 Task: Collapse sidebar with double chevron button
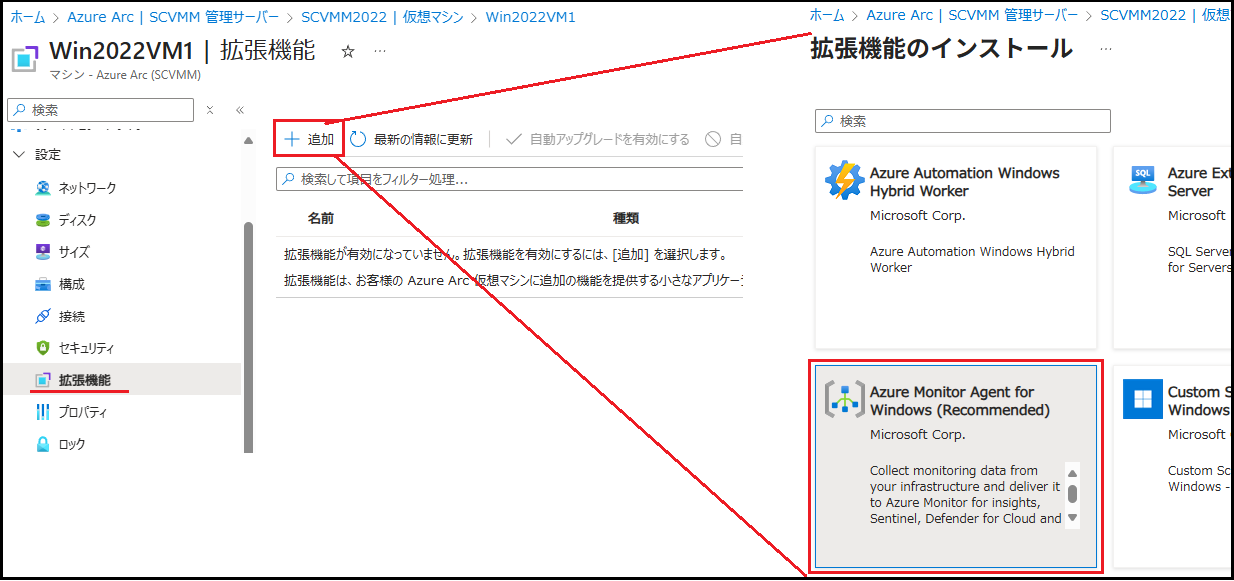click(240, 110)
